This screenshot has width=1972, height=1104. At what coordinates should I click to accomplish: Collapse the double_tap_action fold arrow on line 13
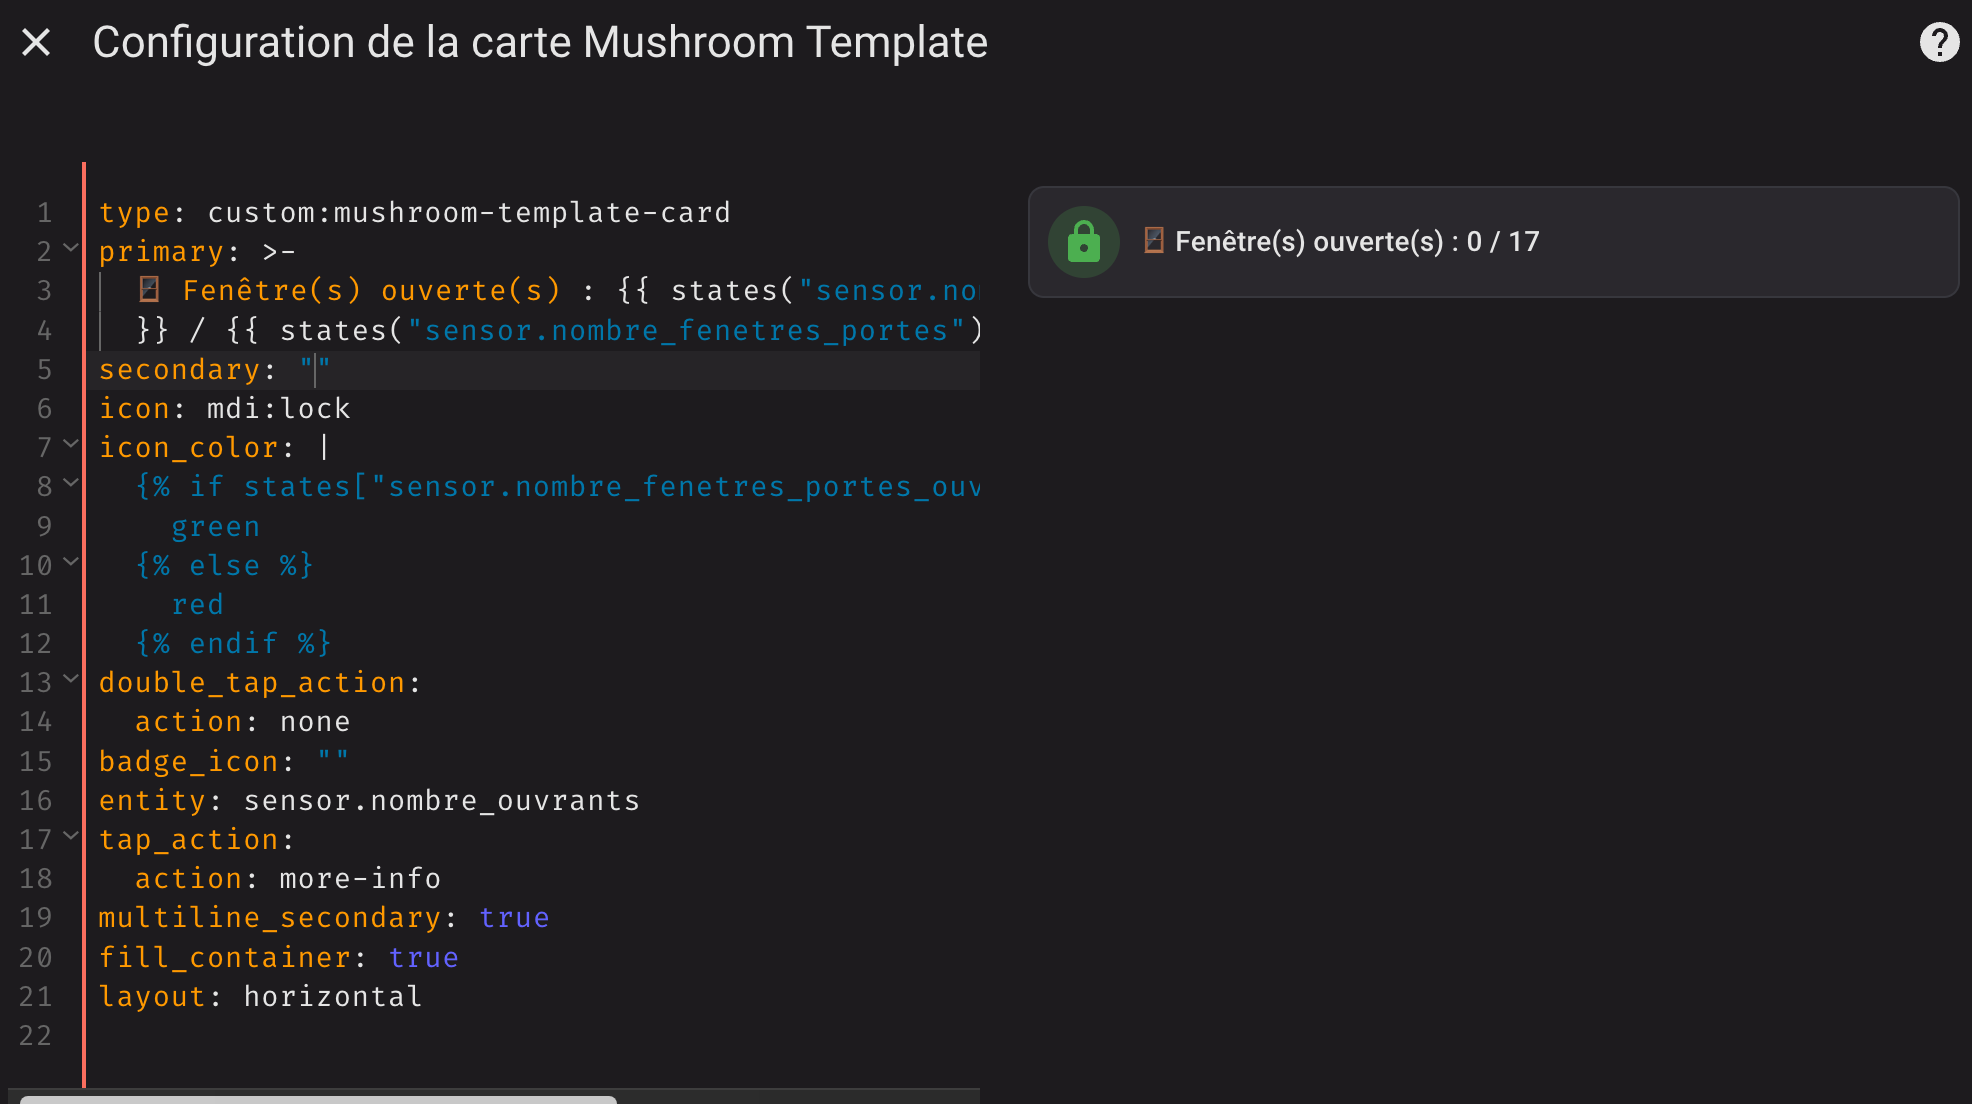pyautogui.click(x=71, y=679)
